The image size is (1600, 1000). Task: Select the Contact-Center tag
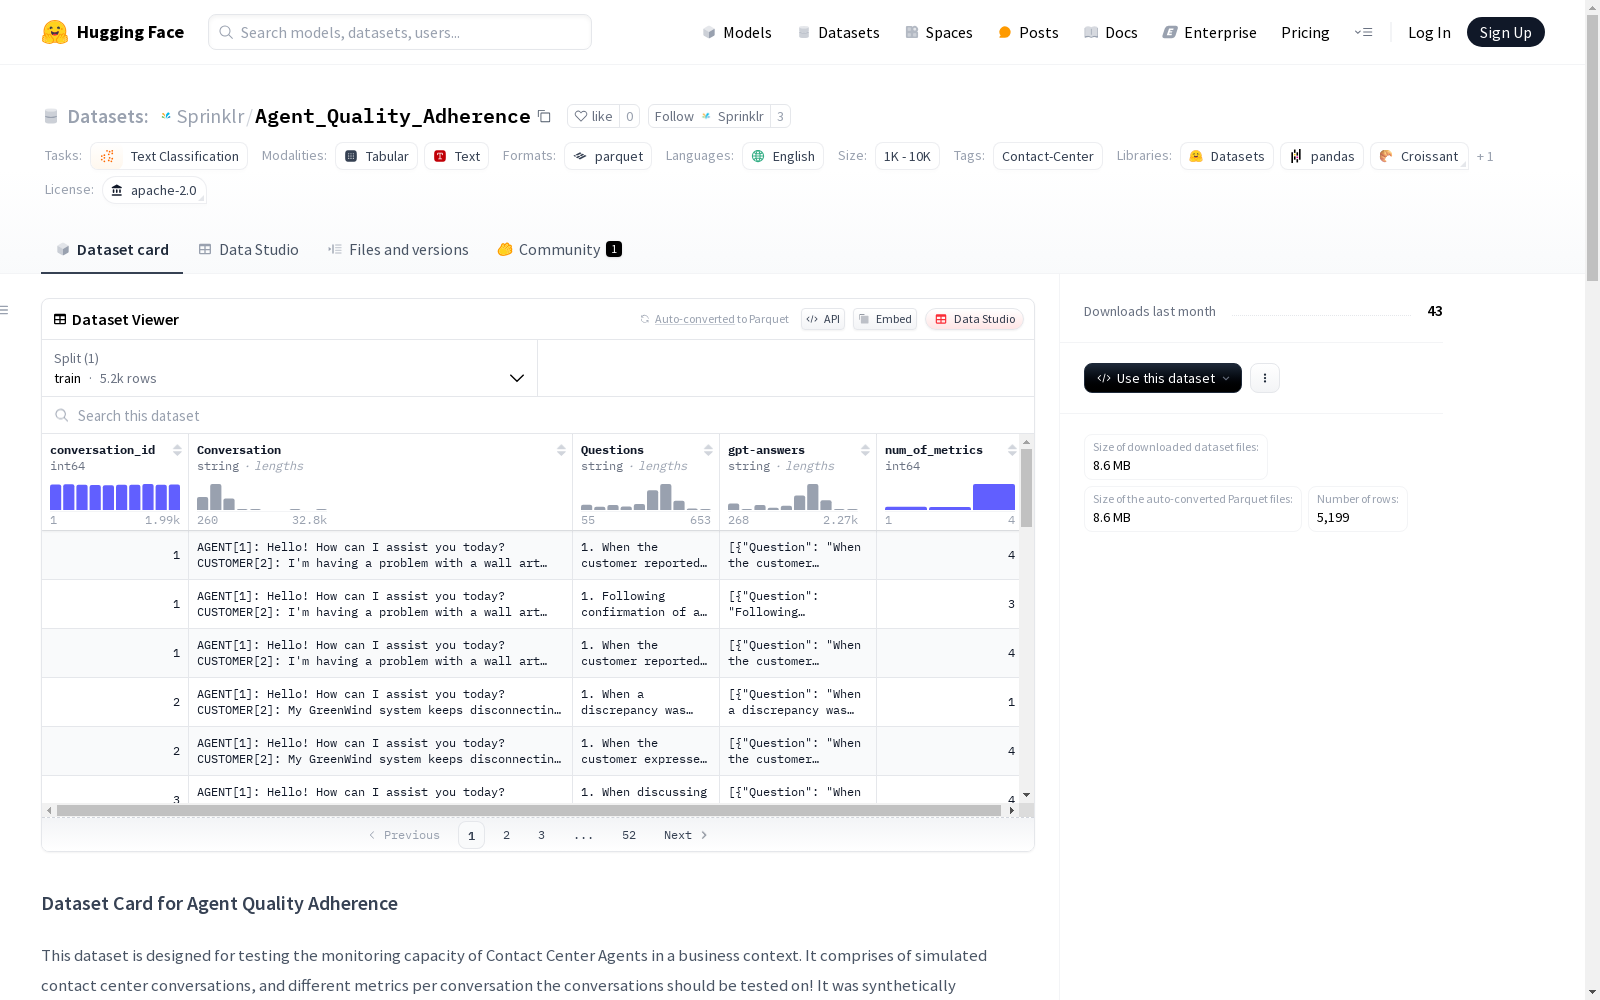tap(1048, 156)
